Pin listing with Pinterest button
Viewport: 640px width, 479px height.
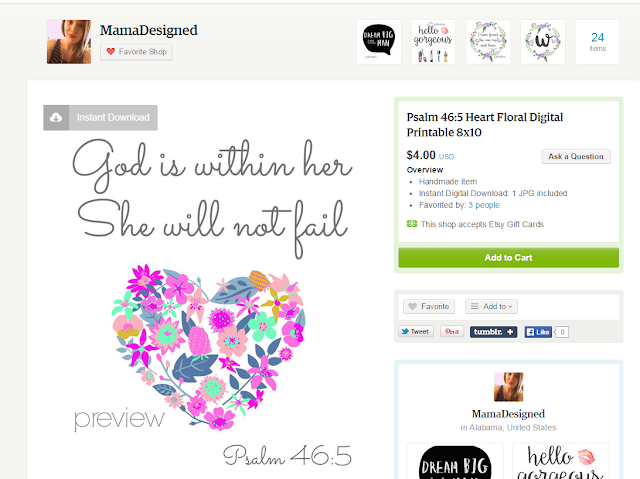[x=452, y=332]
